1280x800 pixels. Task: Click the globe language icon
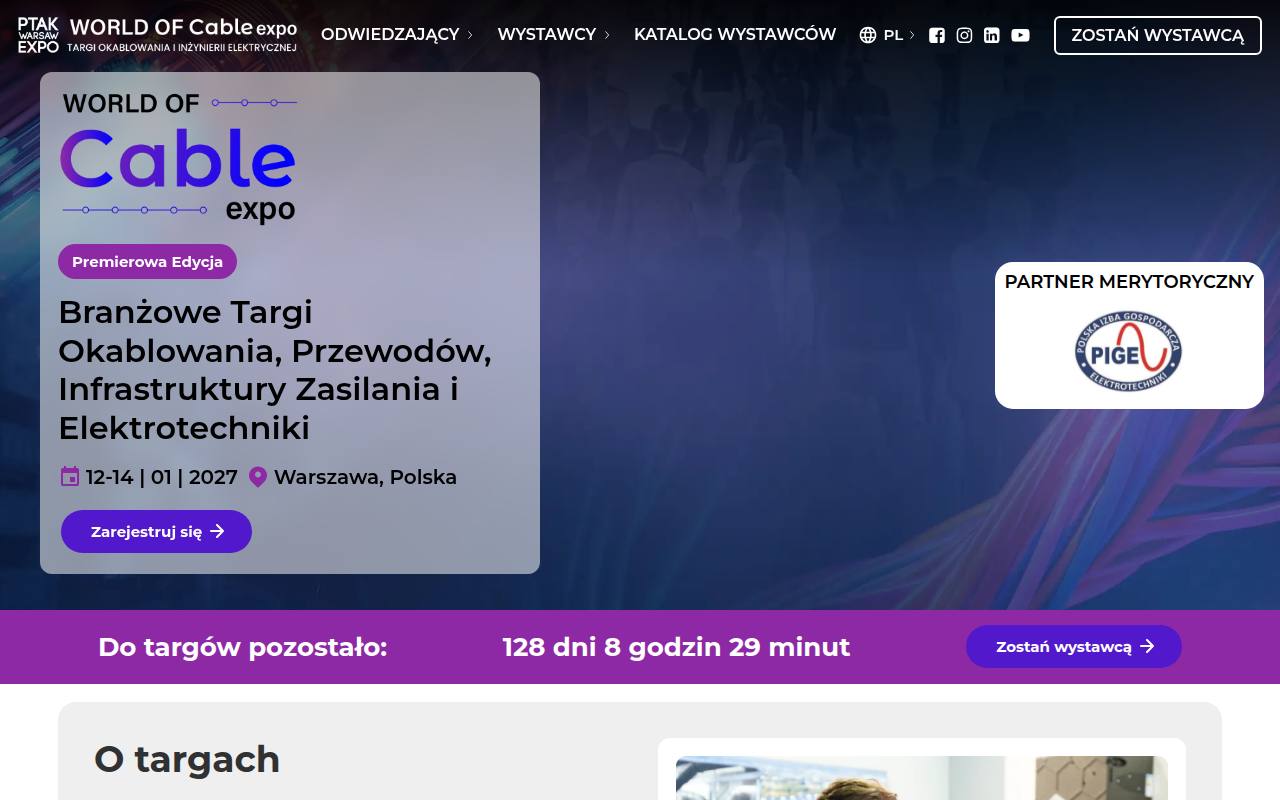[x=868, y=35]
